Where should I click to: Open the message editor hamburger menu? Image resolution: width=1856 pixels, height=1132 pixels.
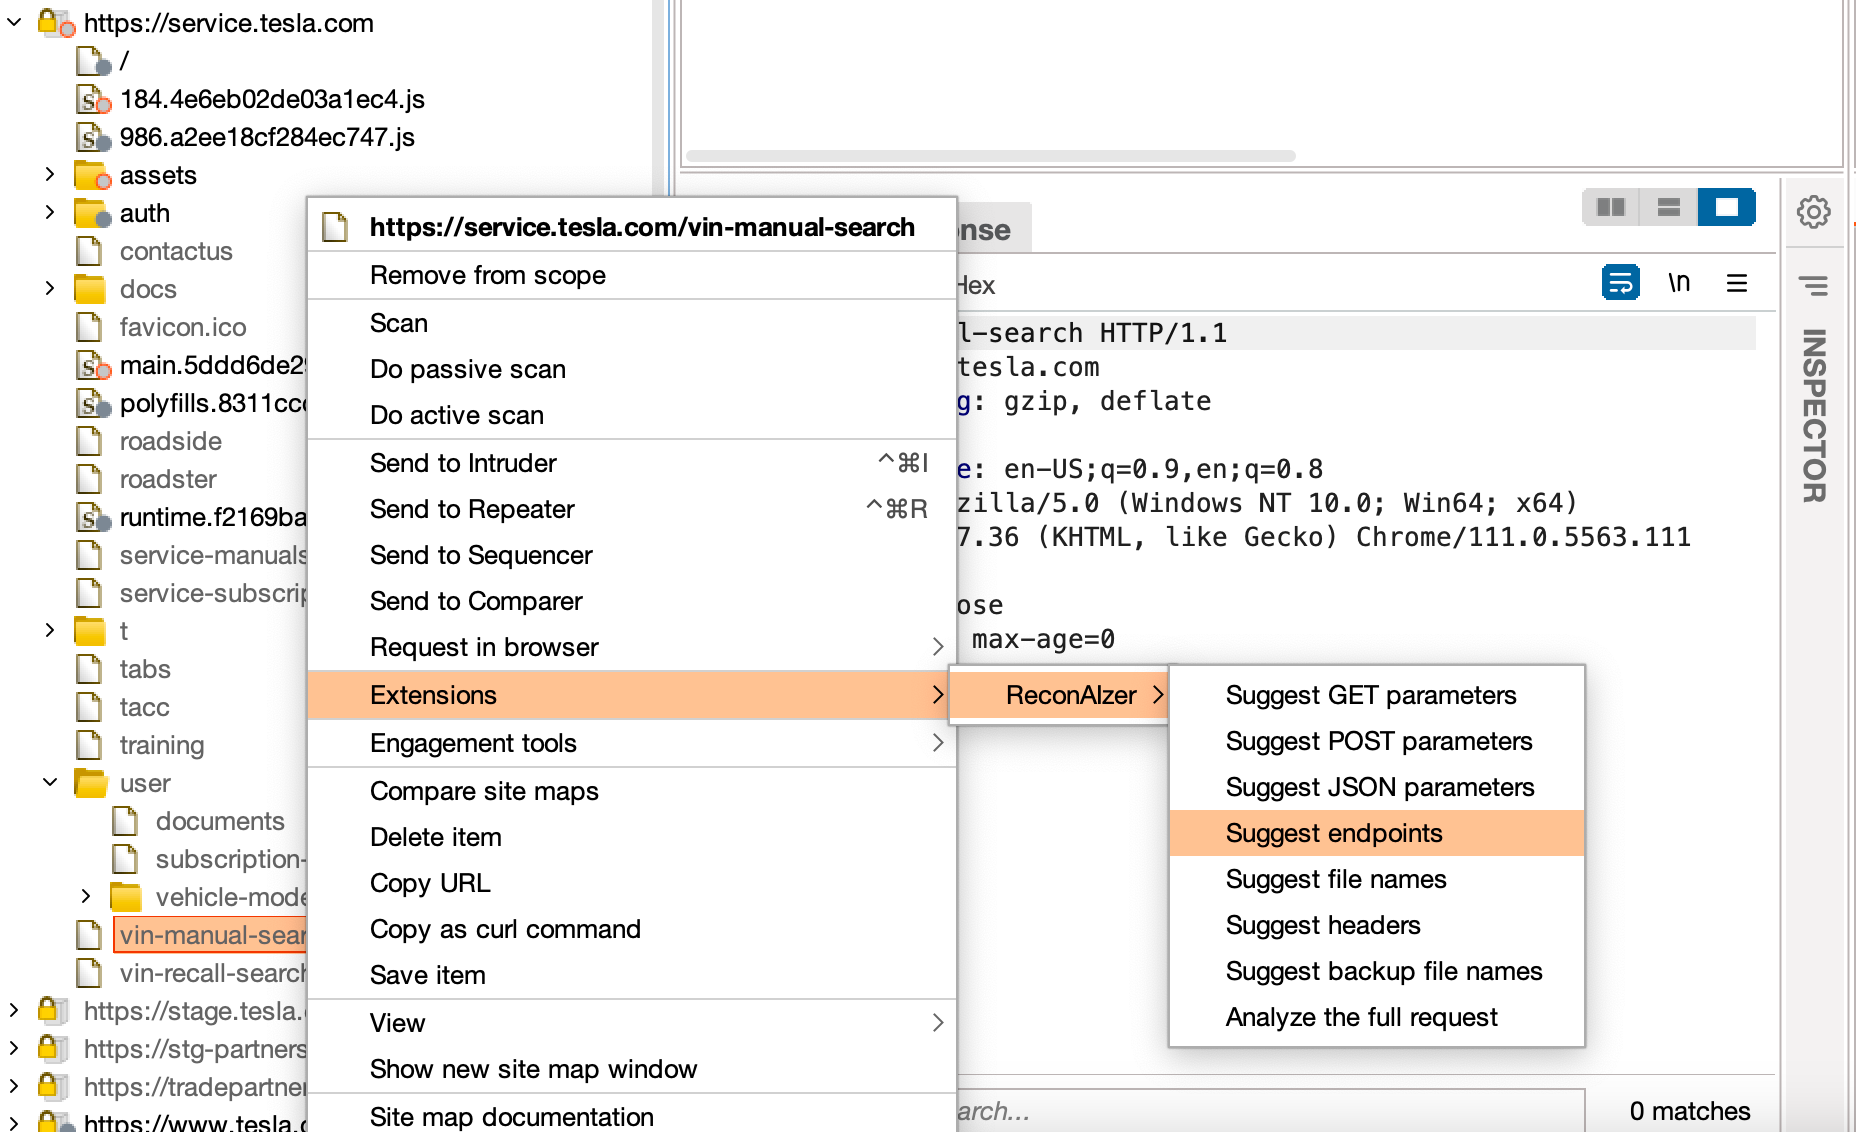[1737, 283]
